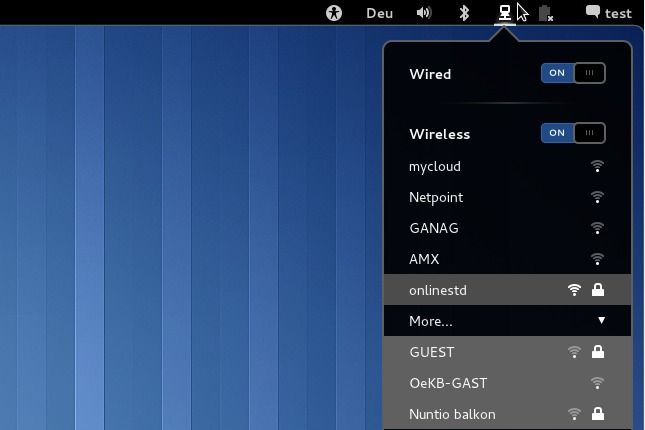
Task: Disable the Wireless switch
Action: pyautogui.click(x=573, y=133)
